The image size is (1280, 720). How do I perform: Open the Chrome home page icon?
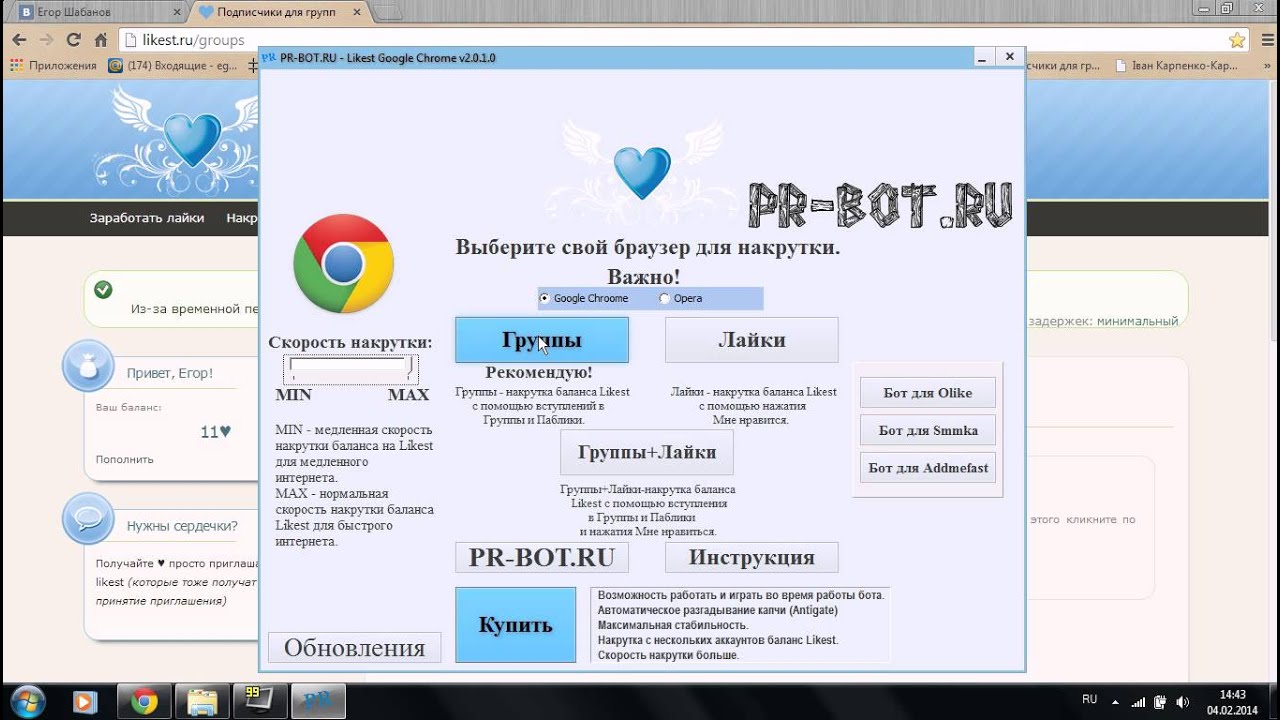point(100,40)
